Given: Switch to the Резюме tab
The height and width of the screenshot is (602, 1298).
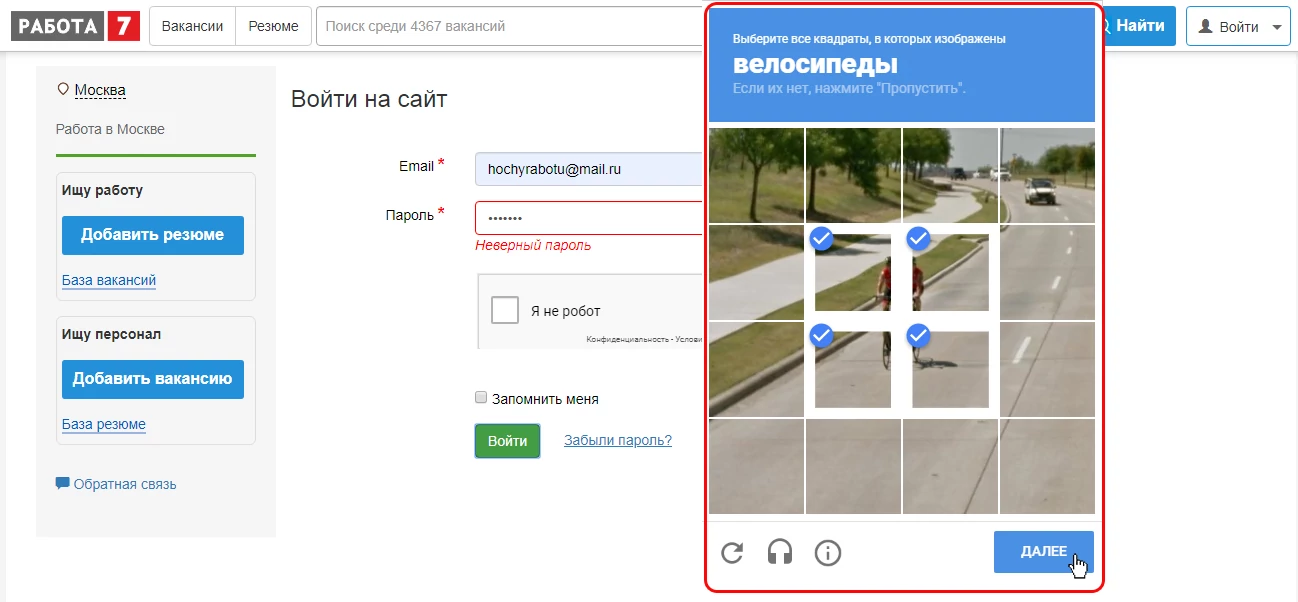Looking at the screenshot, I should [x=273, y=27].
